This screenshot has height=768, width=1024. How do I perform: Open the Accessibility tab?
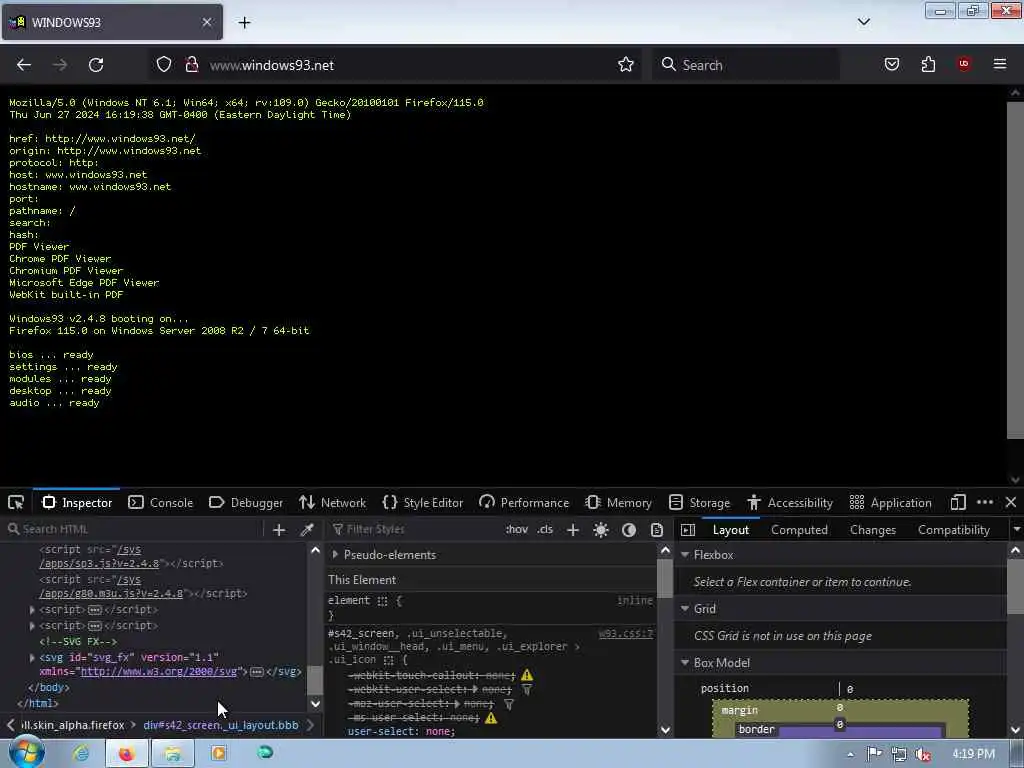click(790, 502)
